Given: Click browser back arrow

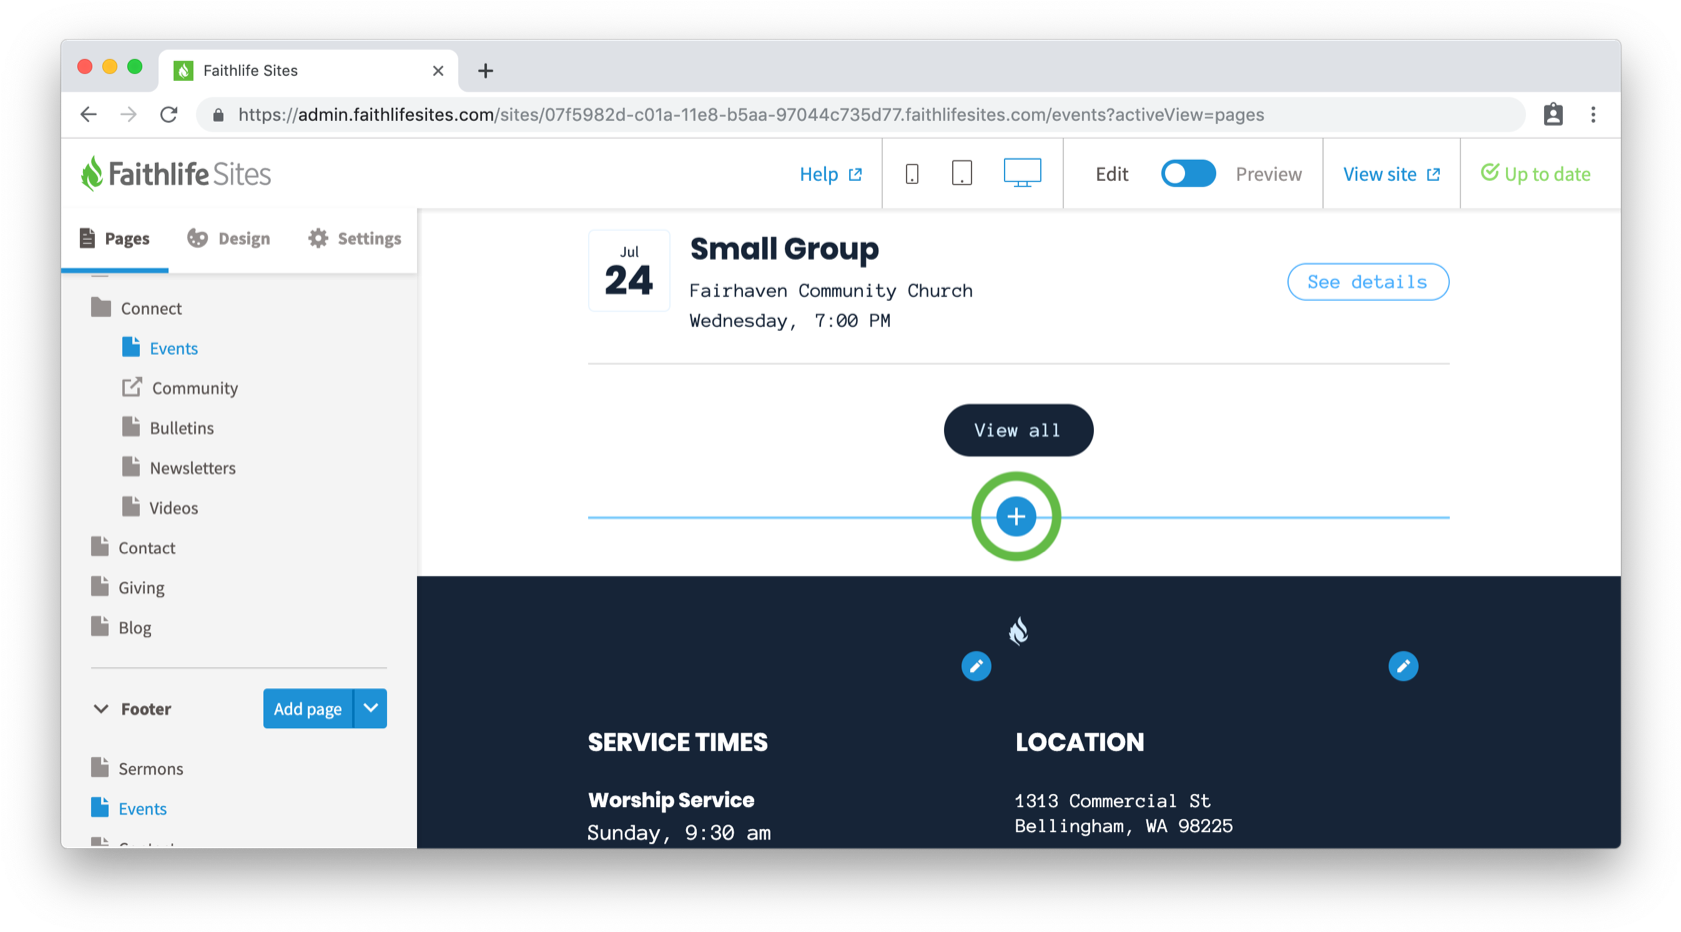Looking at the screenshot, I should (x=89, y=115).
